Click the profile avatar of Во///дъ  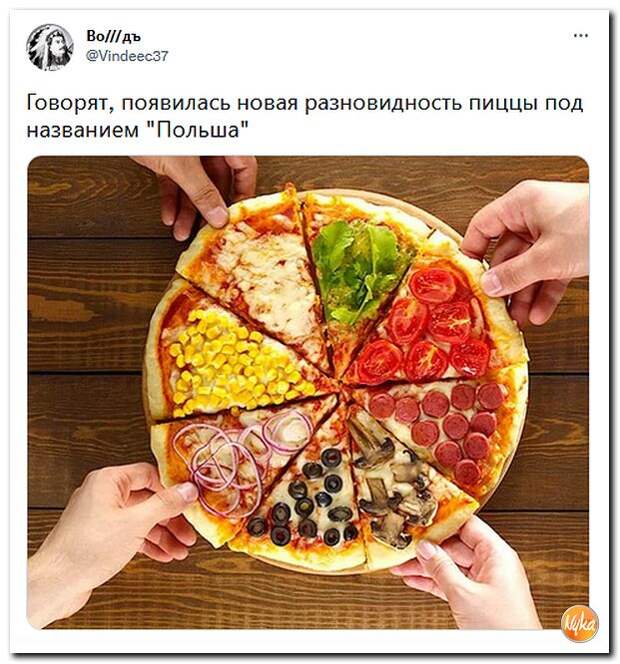50,47
